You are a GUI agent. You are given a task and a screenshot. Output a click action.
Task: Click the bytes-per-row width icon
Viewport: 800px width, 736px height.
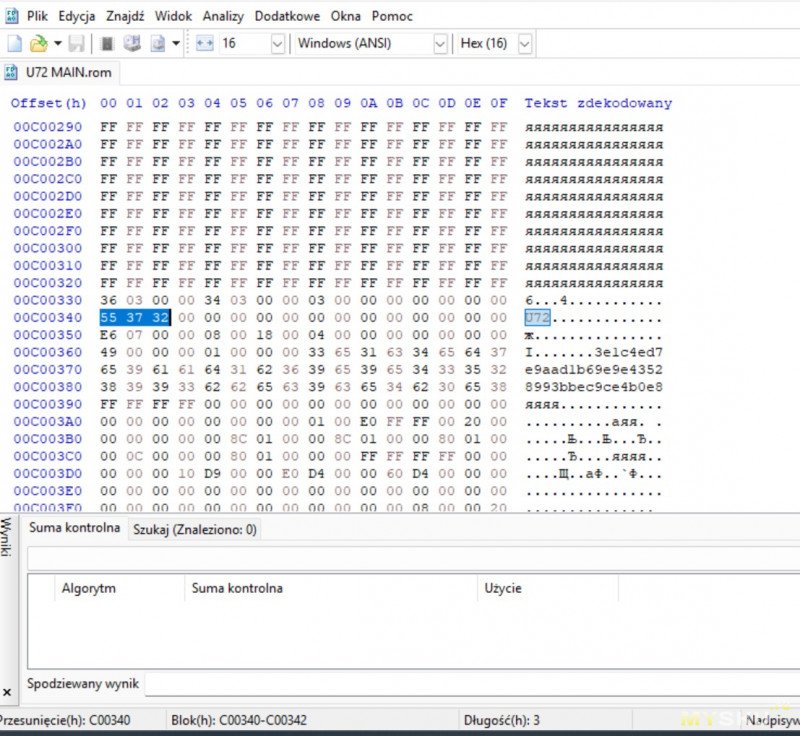(x=204, y=44)
